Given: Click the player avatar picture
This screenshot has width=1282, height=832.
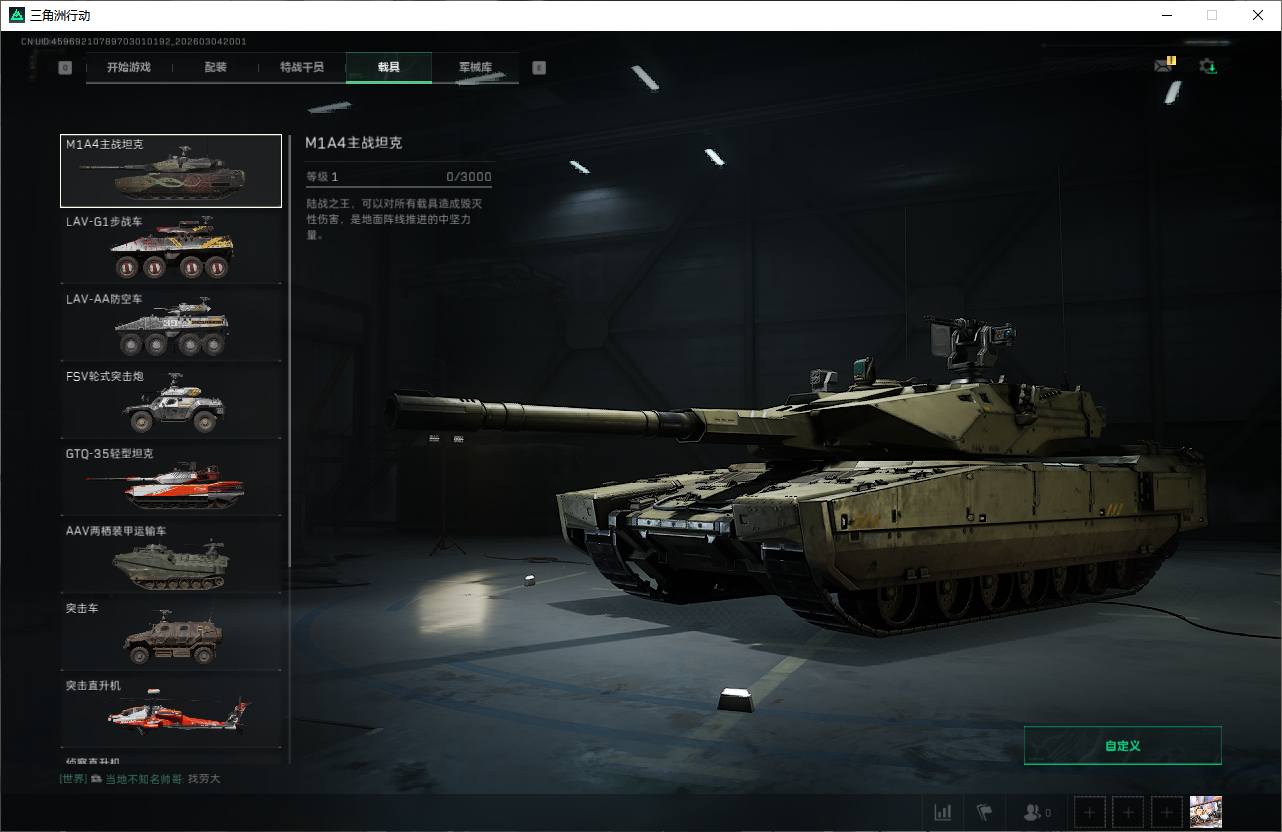Looking at the screenshot, I should [x=1206, y=812].
